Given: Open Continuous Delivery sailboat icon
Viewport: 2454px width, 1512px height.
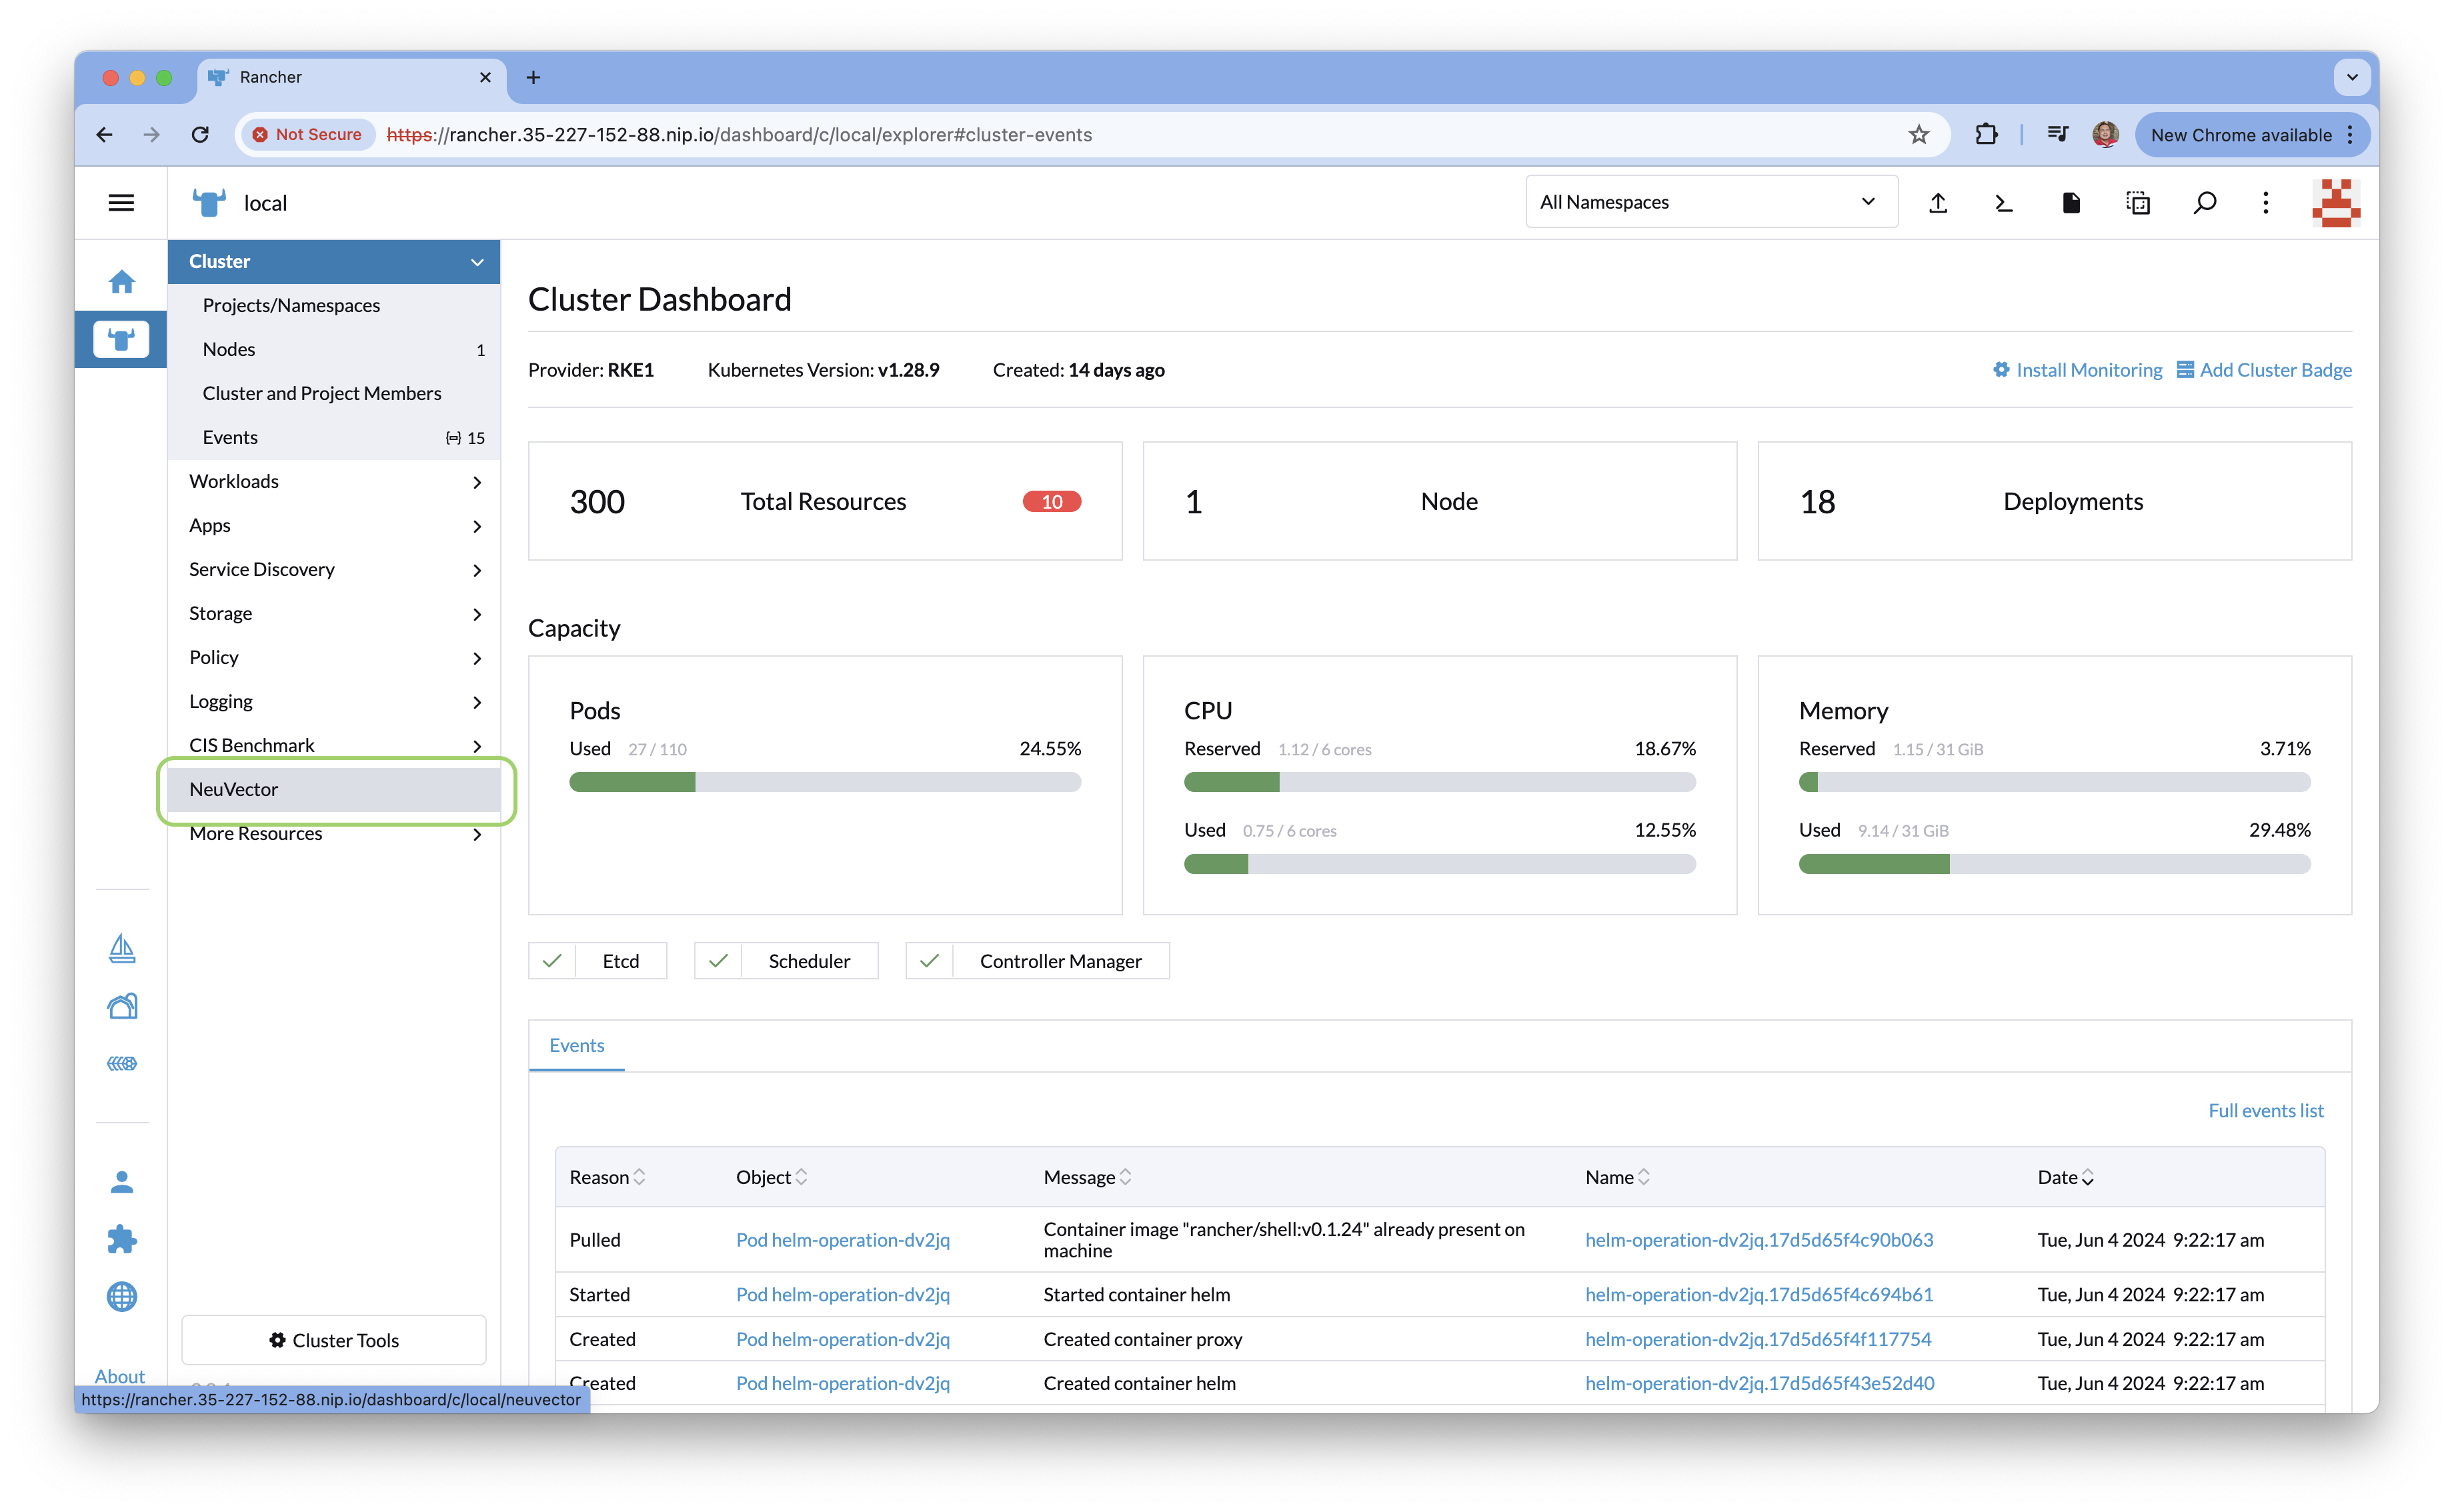Looking at the screenshot, I should [x=122, y=948].
